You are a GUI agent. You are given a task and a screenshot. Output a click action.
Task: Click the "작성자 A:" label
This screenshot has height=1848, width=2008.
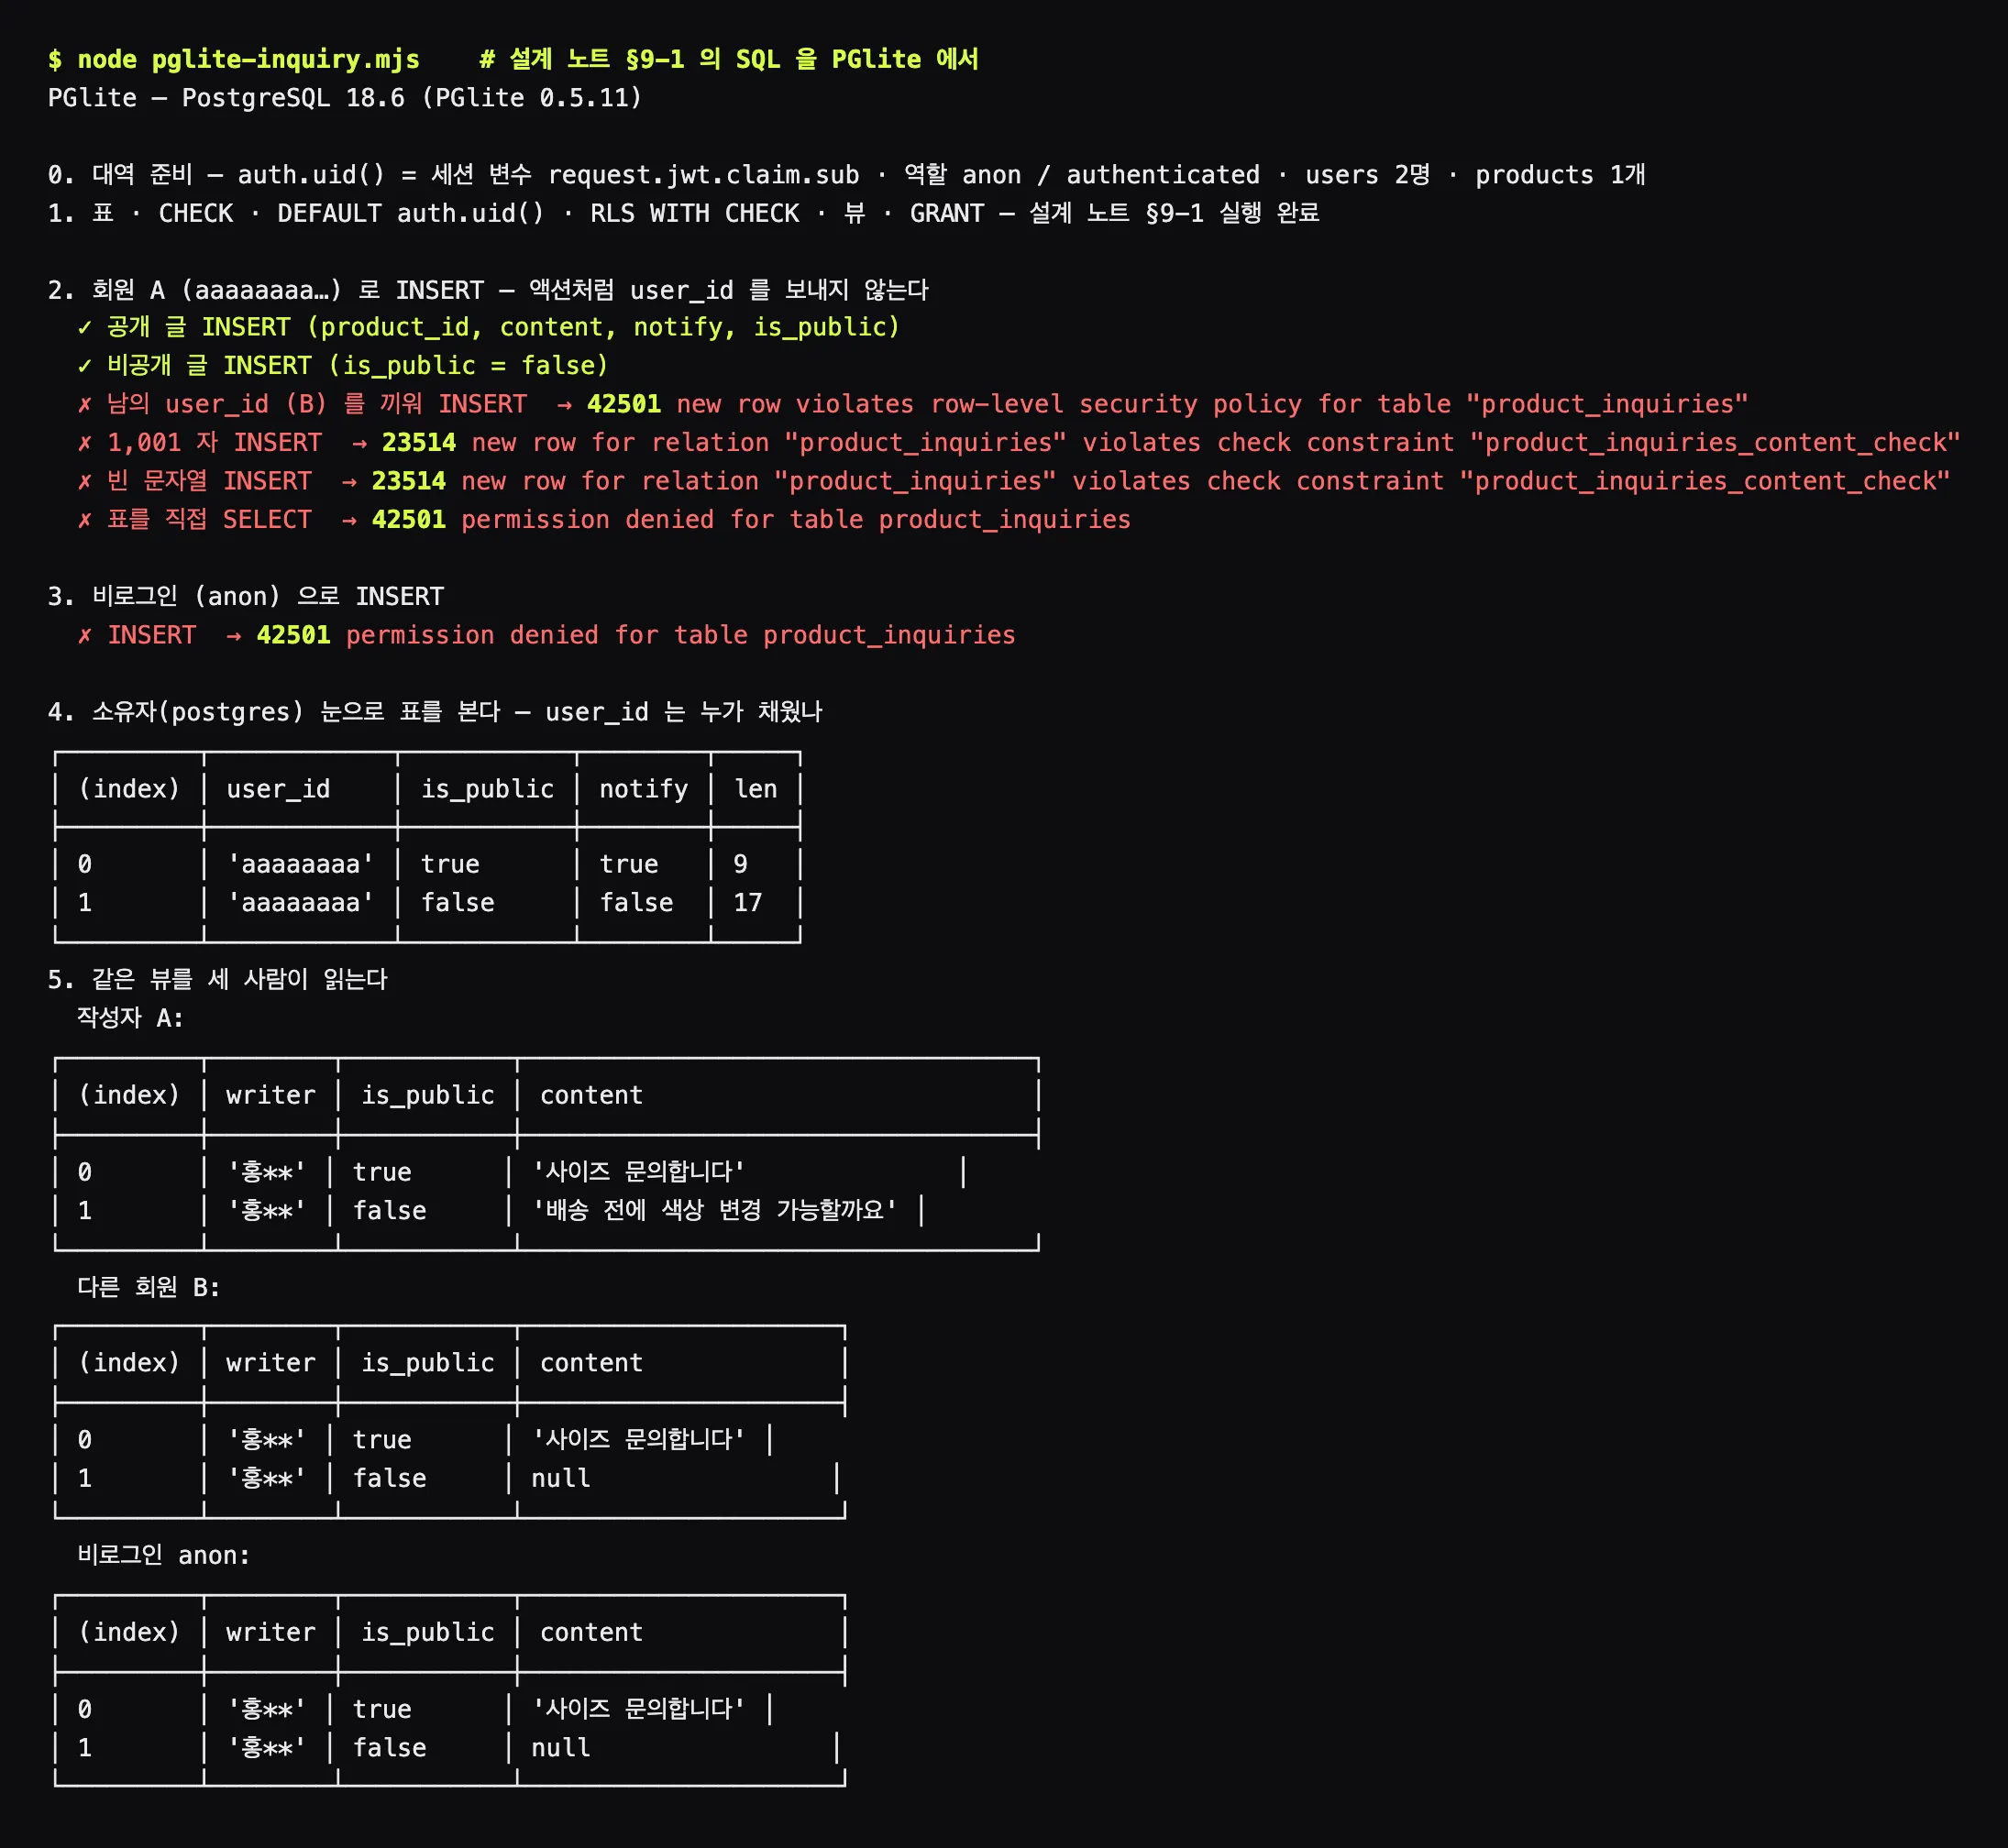click(130, 1018)
